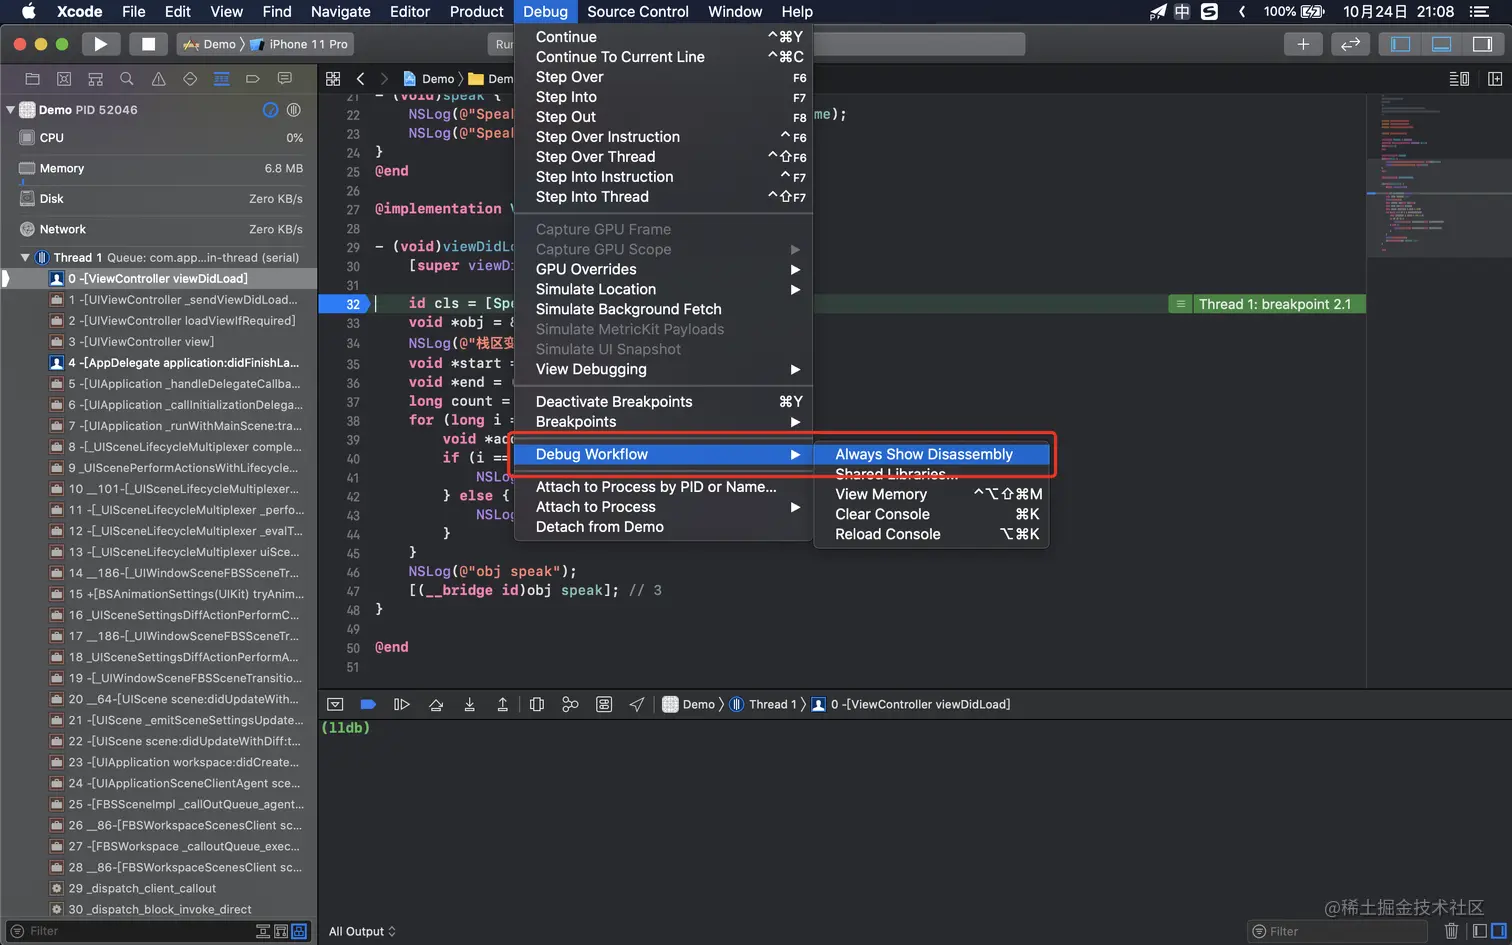Open Notification Center list icon
The height and width of the screenshot is (945, 1512).
coord(1480,12)
